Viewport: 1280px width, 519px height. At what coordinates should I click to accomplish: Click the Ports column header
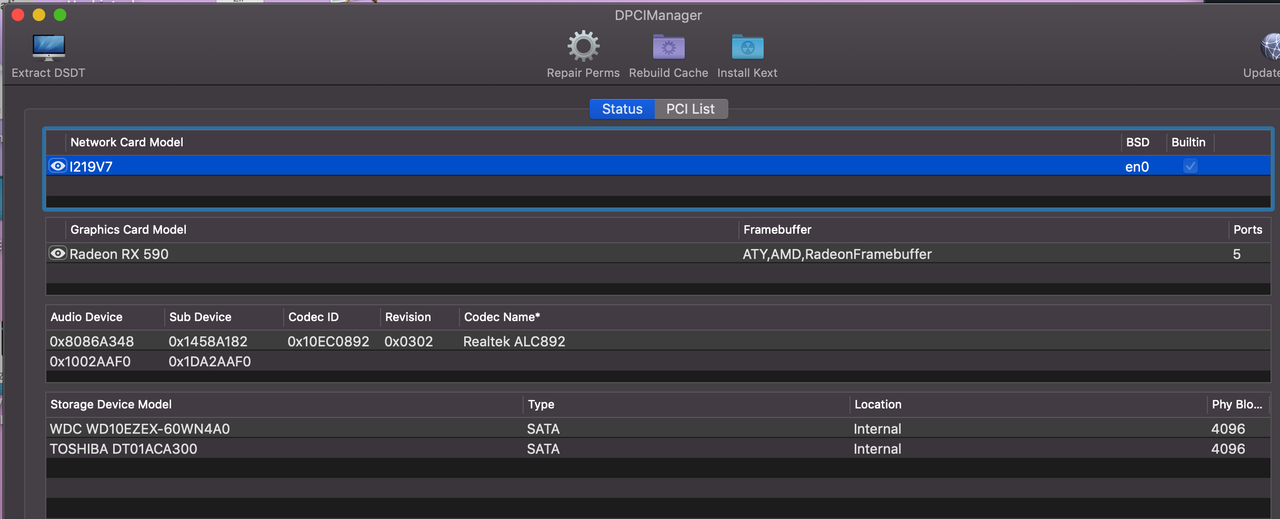[x=1247, y=230]
